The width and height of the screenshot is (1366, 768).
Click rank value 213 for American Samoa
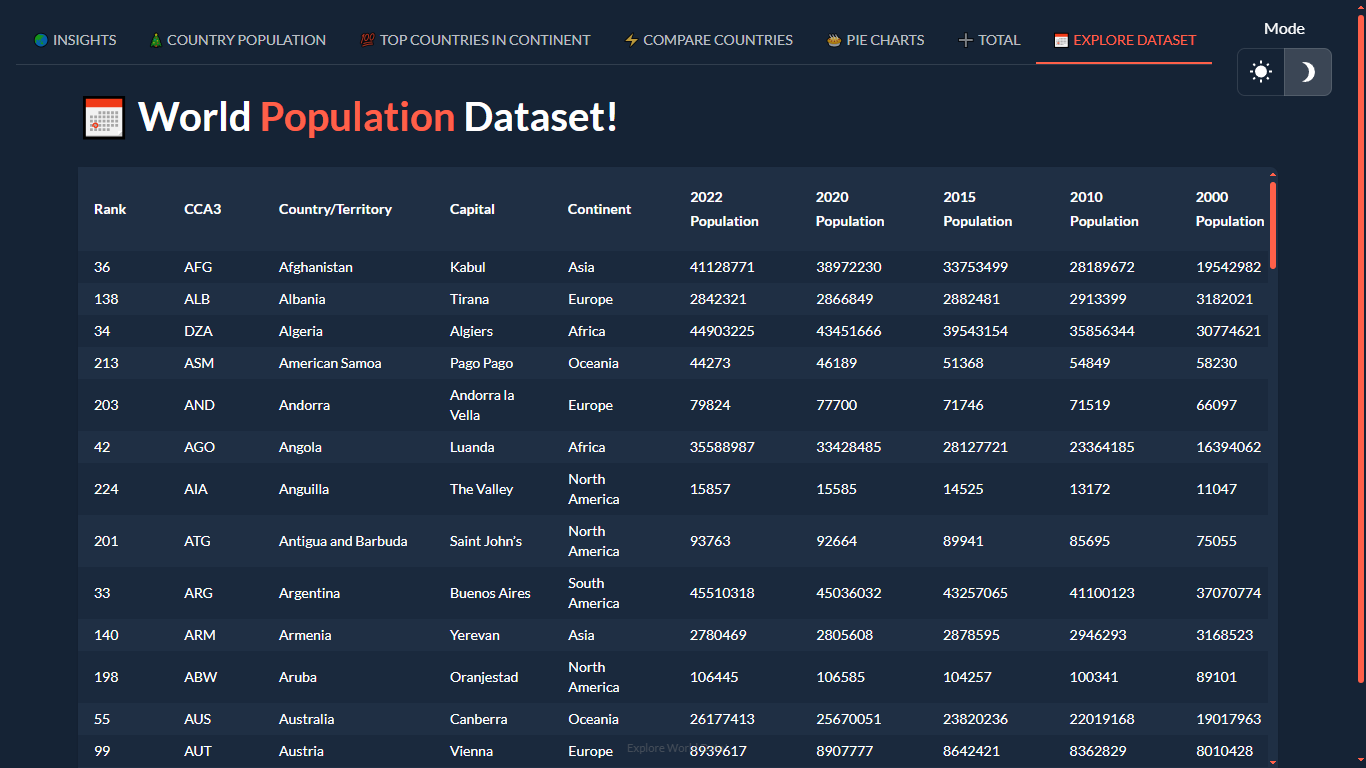[x=106, y=363]
